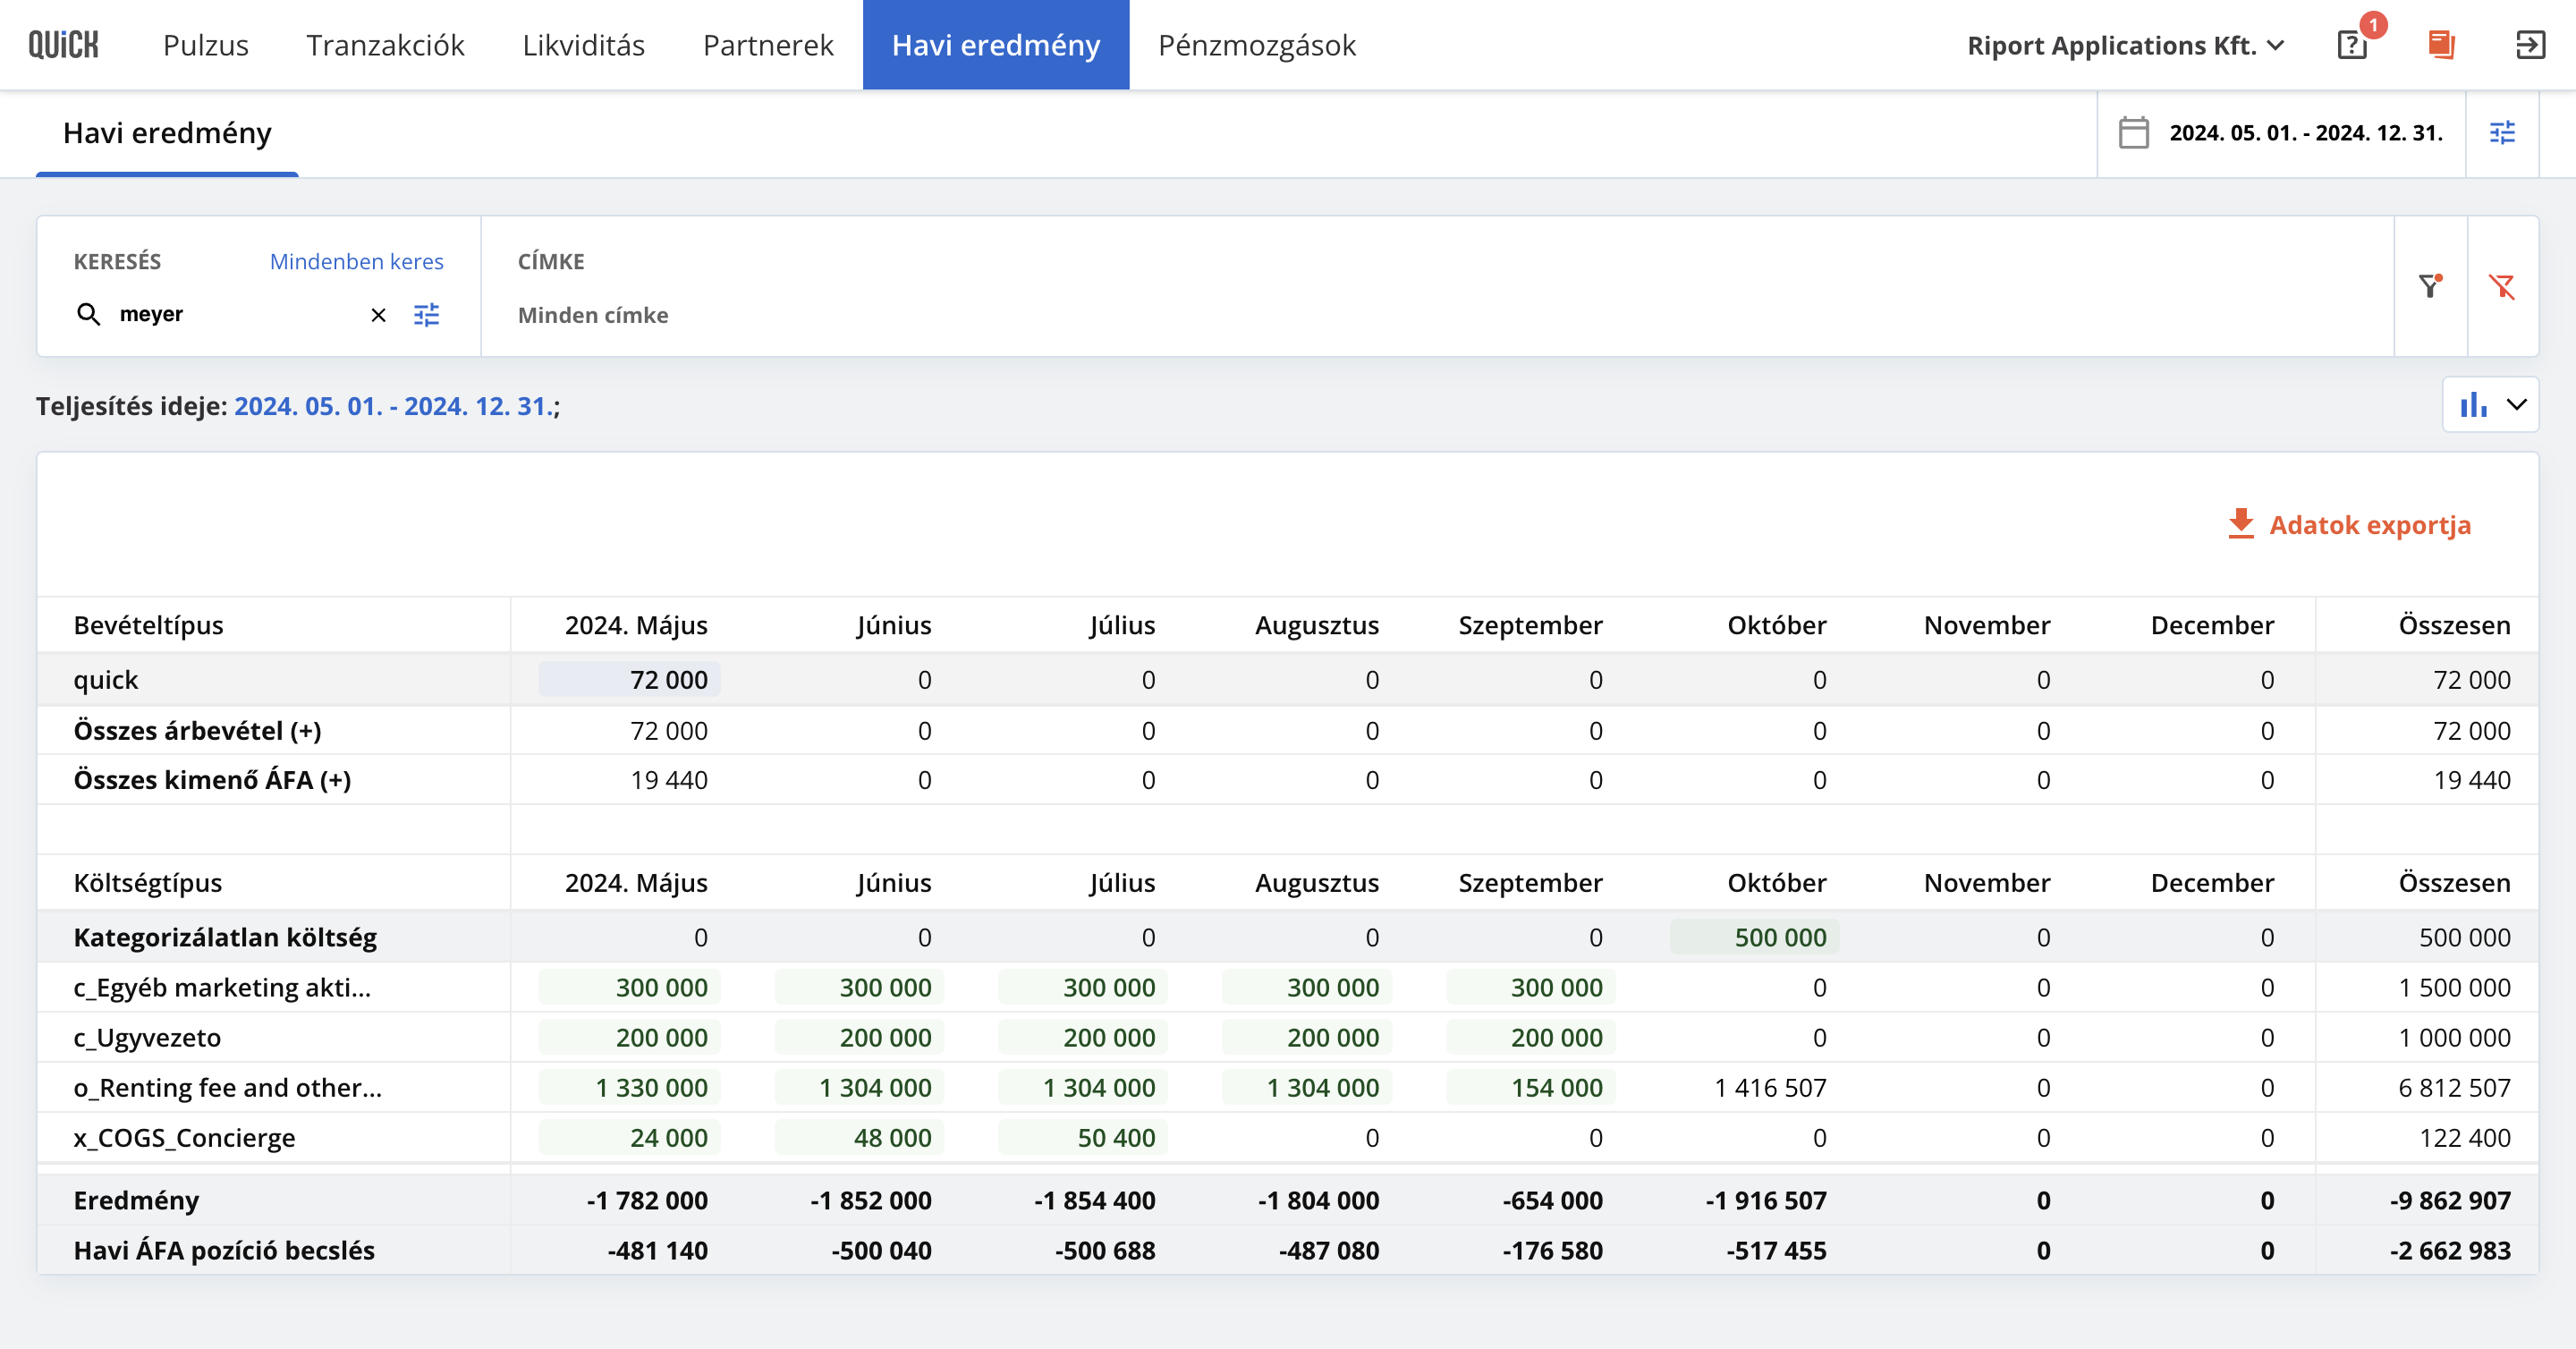Click the export download icon

[2241, 524]
